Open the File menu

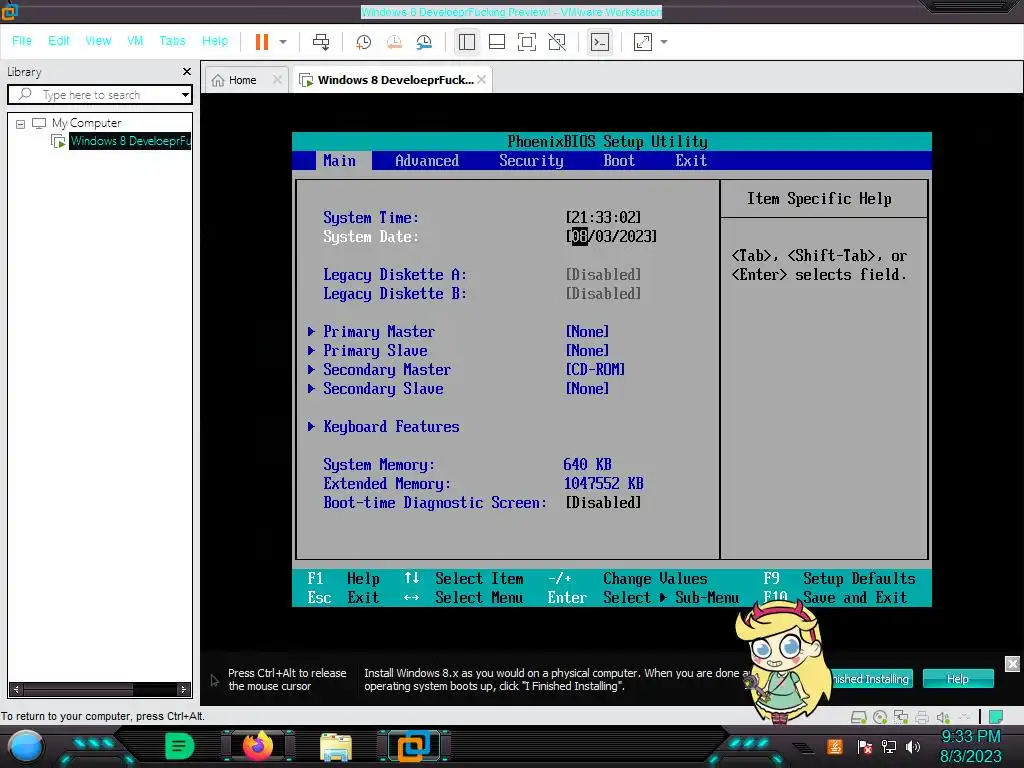(x=22, y=40)
